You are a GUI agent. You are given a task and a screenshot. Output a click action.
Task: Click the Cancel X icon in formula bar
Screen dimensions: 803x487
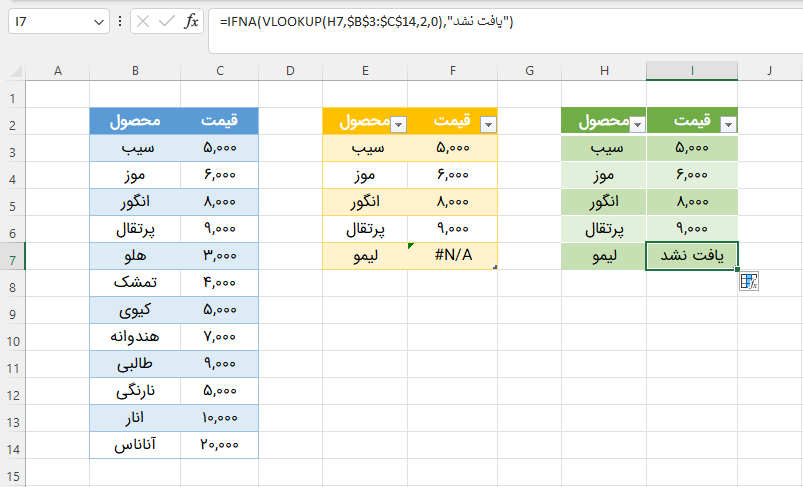(x=144, y=21)
